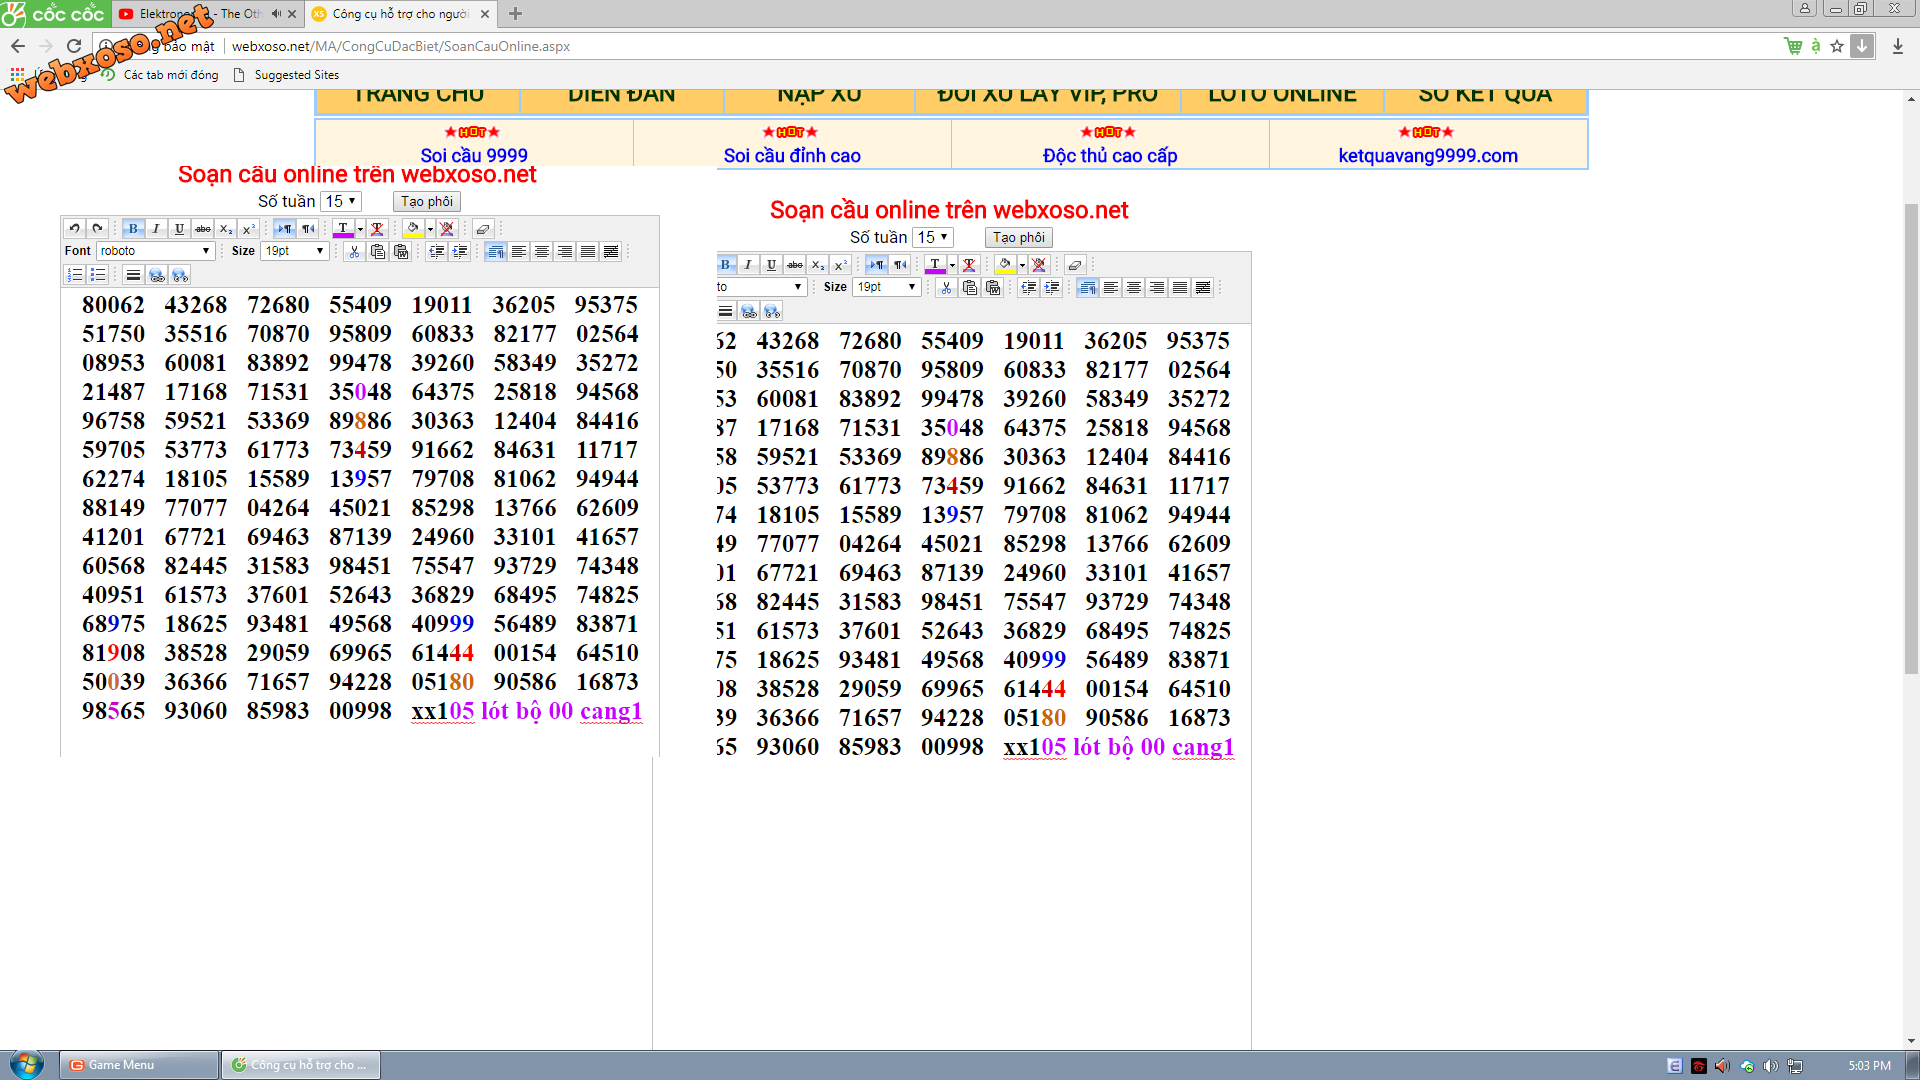Cut with the scissors icon in the right editor
Image resolution: width=1920 pixels, height=1080 pixels.
pos(946,287)
